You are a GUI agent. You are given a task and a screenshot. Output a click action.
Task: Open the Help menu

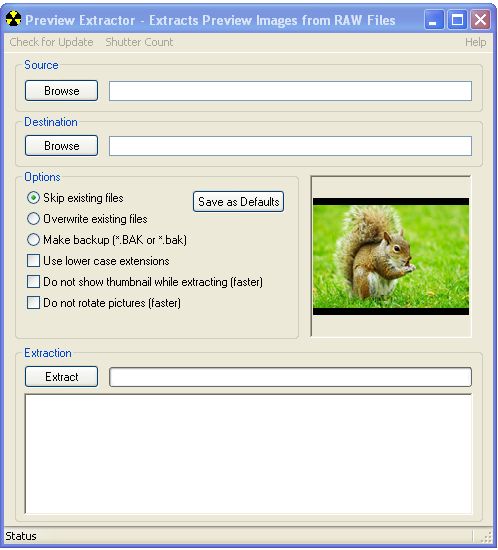tap(476, 42)
